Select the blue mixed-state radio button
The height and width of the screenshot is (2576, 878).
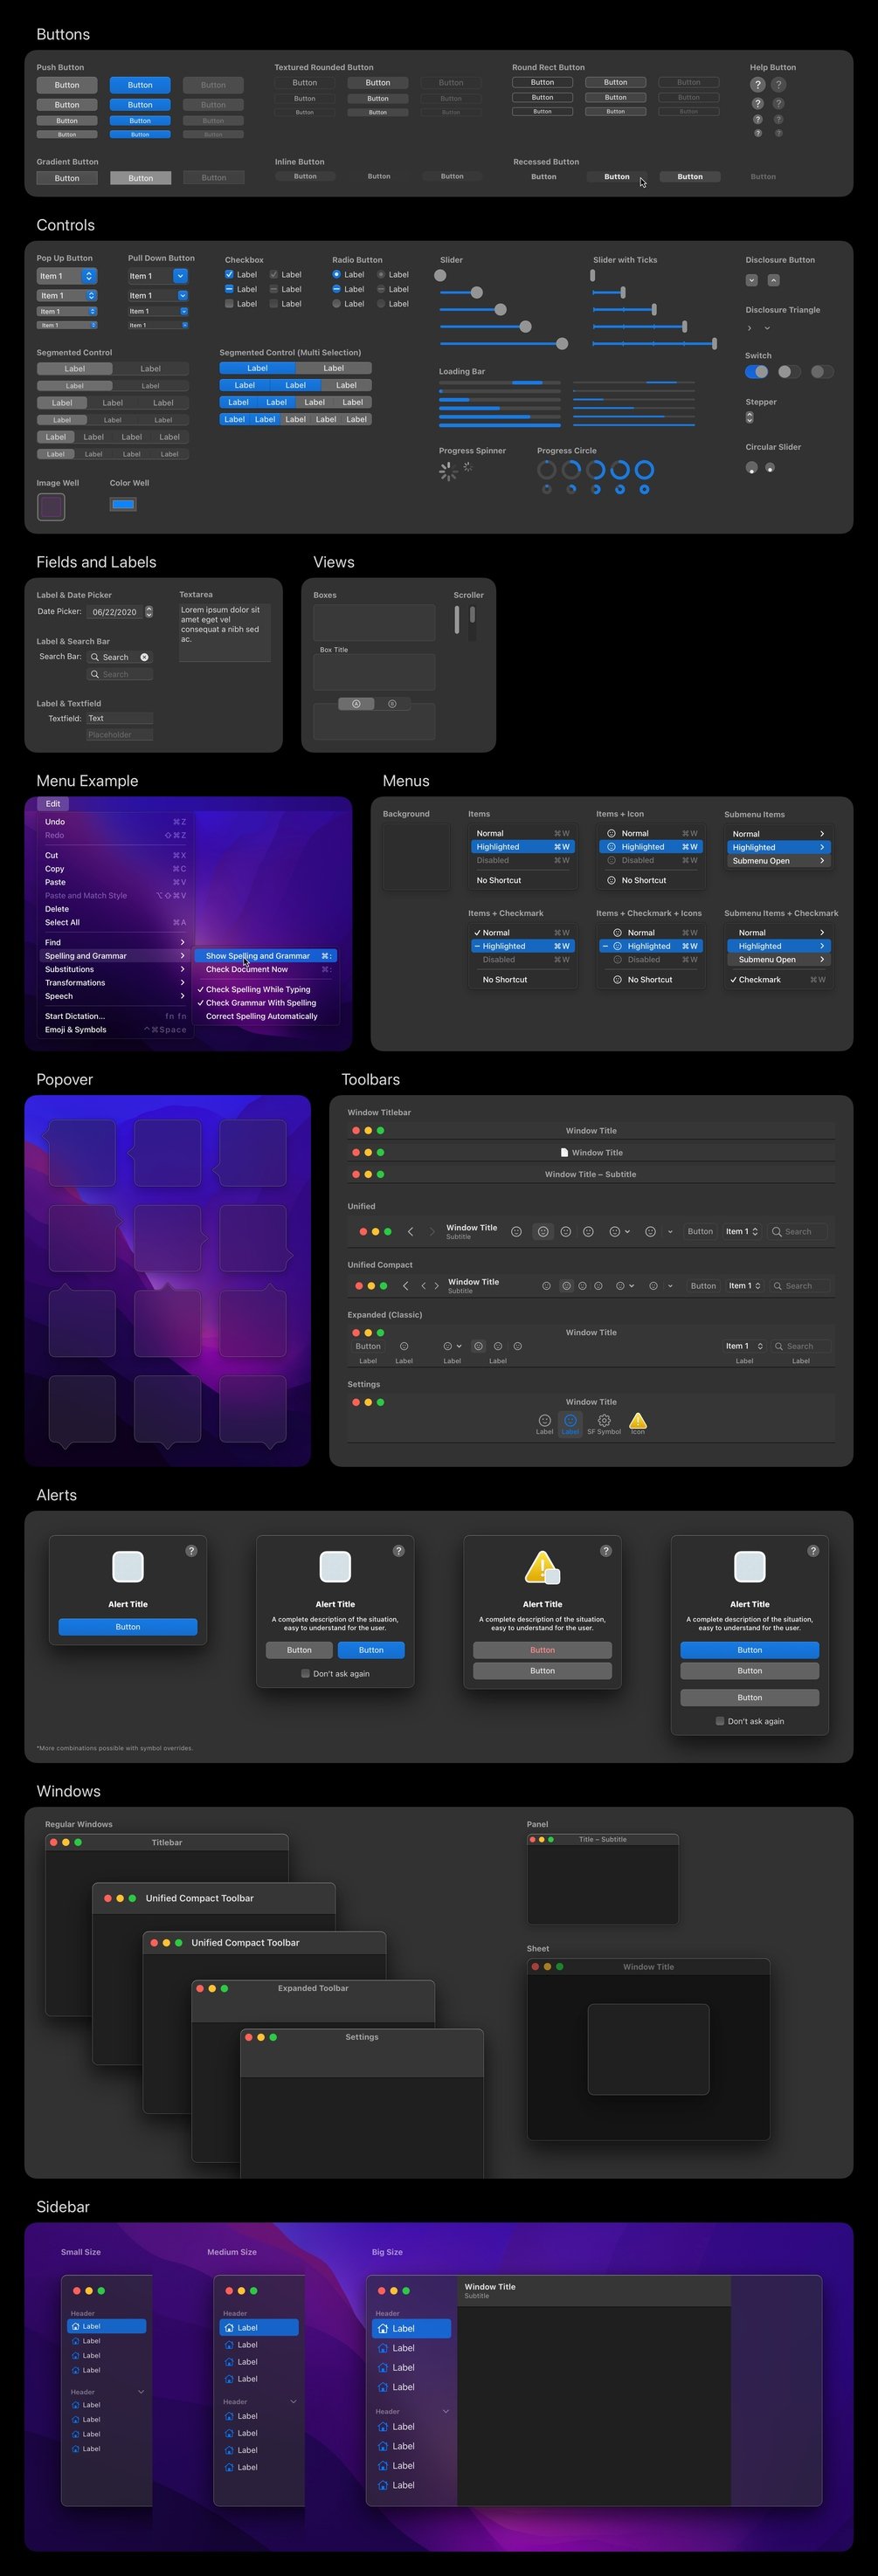336,289
